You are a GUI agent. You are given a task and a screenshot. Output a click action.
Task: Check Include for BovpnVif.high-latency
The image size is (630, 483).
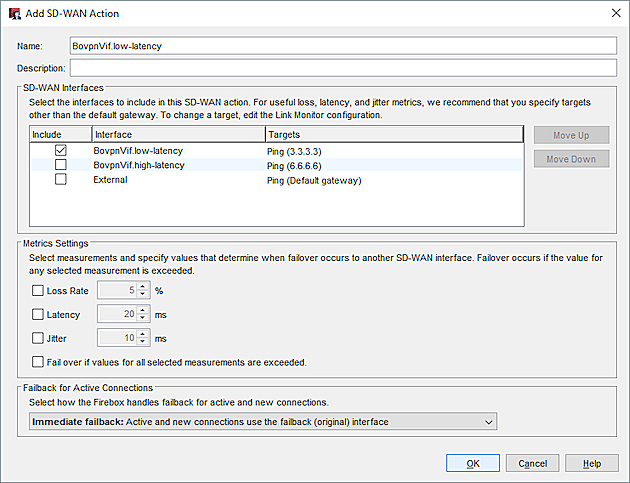click(61, 165)
